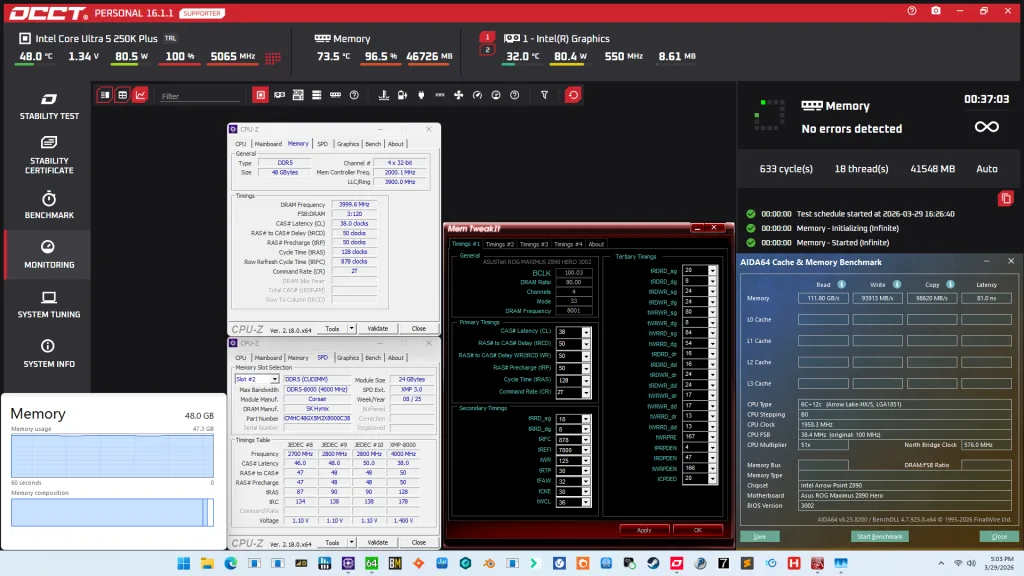Click OK in MemTweakIt
1024x576 pixels.
click(697, 530)
